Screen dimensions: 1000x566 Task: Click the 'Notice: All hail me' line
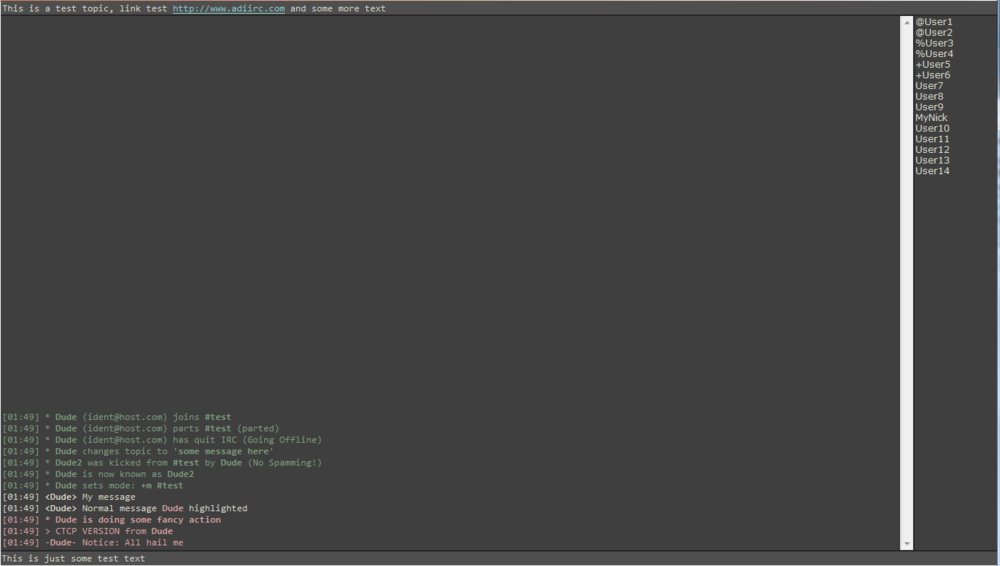click(93, 543)
